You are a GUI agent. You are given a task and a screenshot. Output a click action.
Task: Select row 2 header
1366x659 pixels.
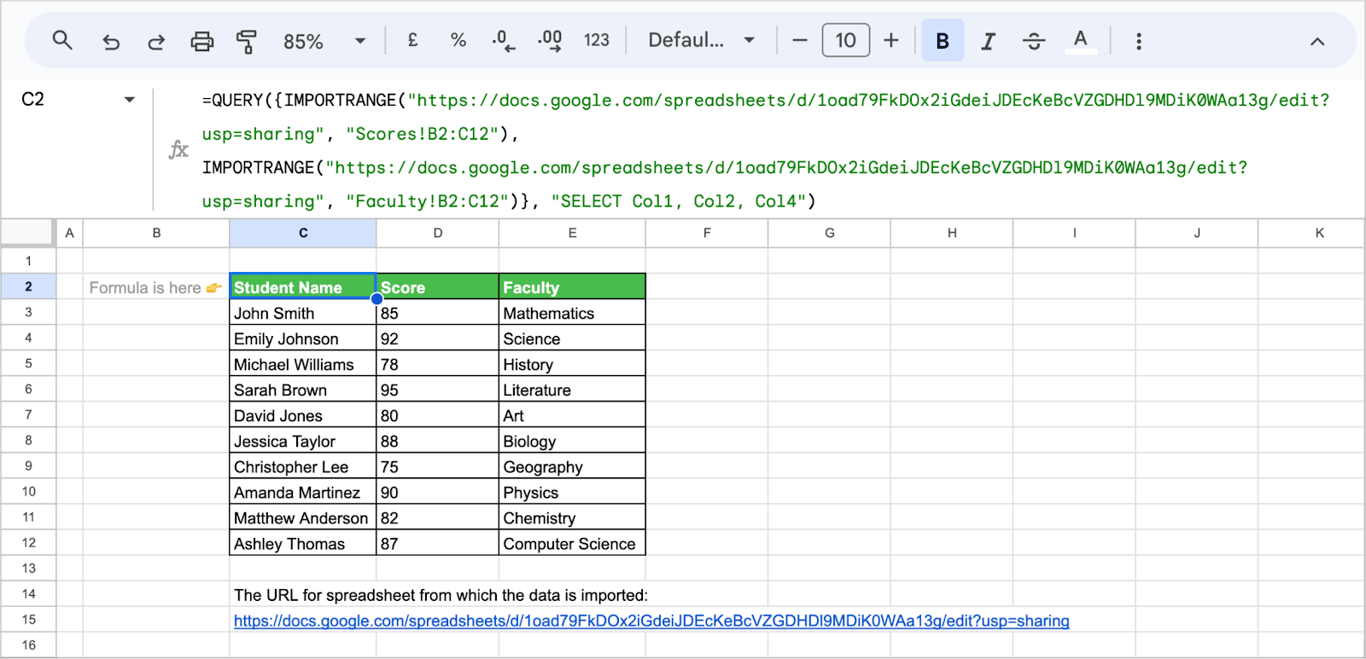click(28, 287)
